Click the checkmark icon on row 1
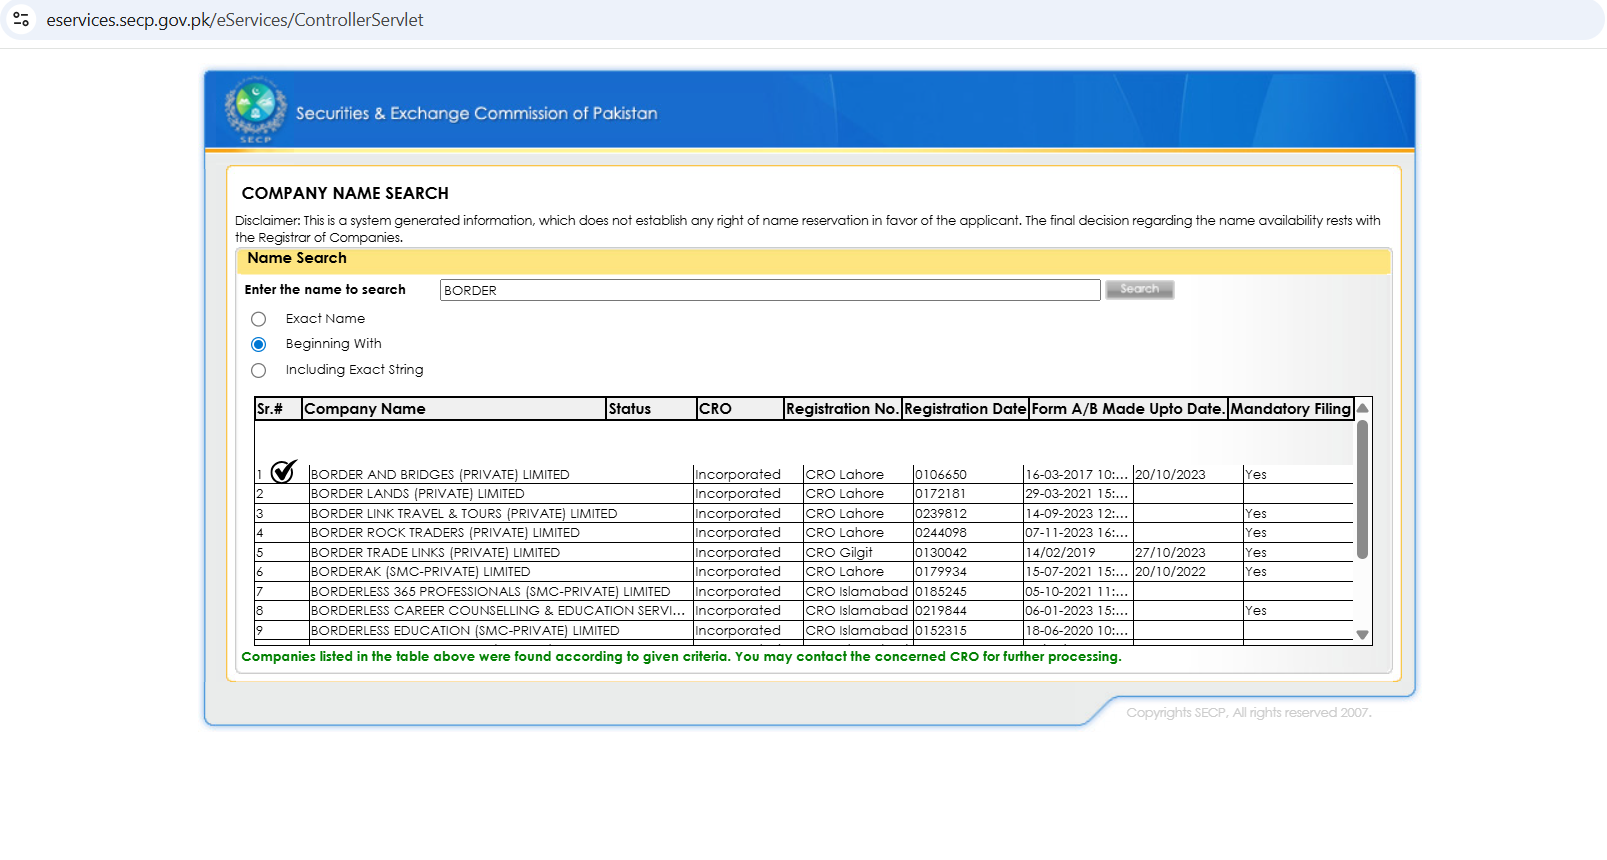Image resolution: width=1607 pixels, height=860 pixels. click(284, 471)
